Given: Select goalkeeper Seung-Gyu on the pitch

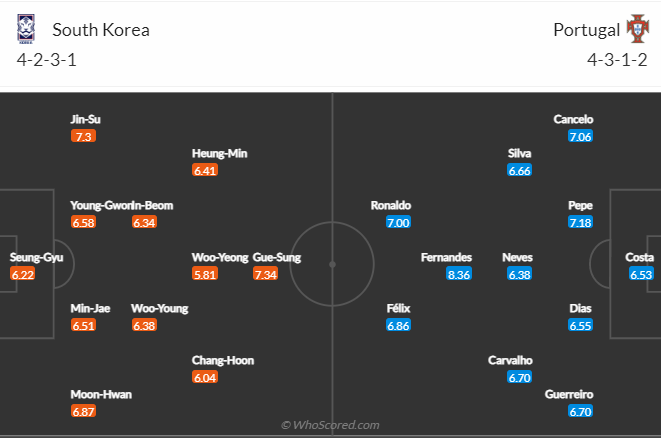Looking at the screenshot, I should tap(36, 257).
